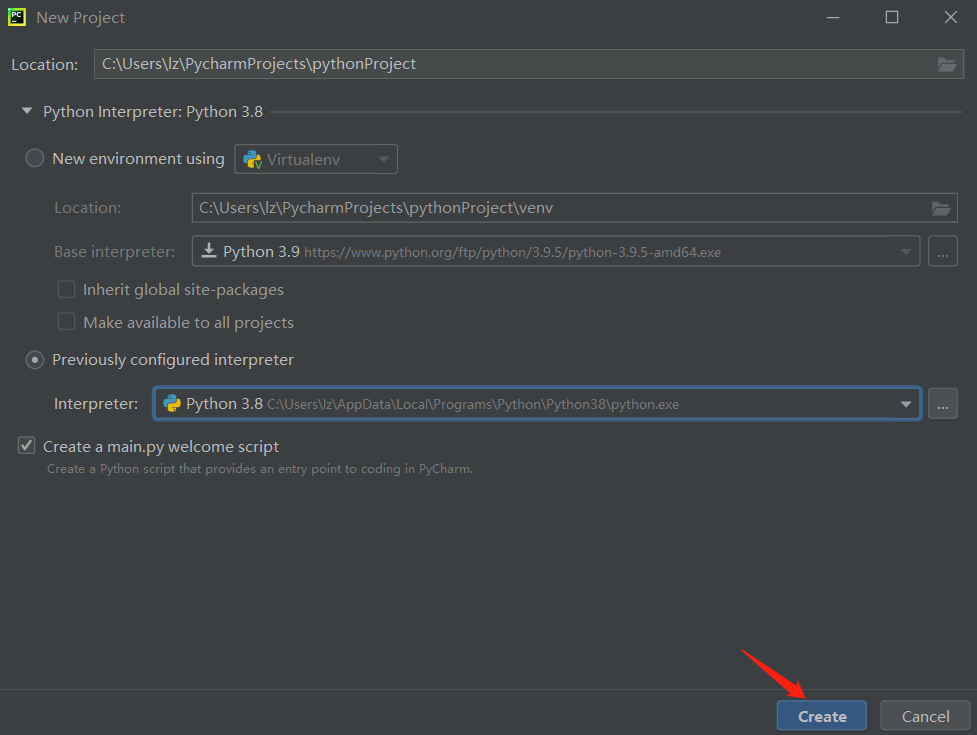The width and height of the screenshot is (977, 735).
Task: Click the project Location path field
Action: pyautogui.click(x=528, y=64)
